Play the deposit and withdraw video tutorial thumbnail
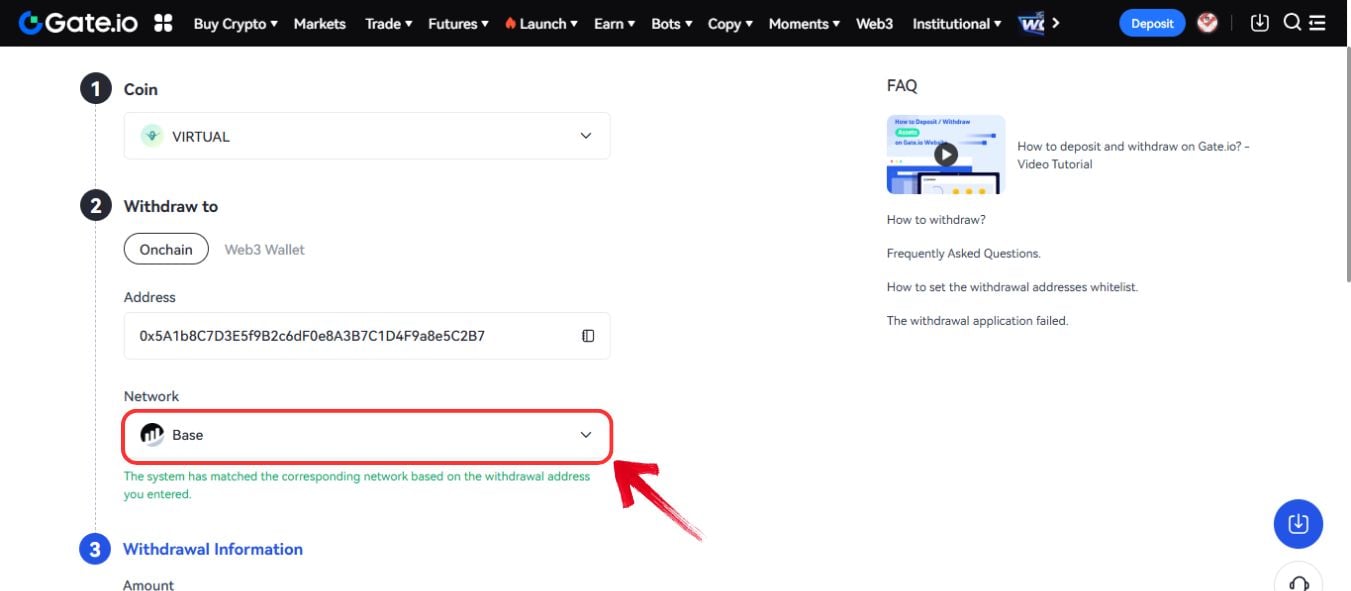Viewport: 1351px width, 591px height. [x=946, y=154]
